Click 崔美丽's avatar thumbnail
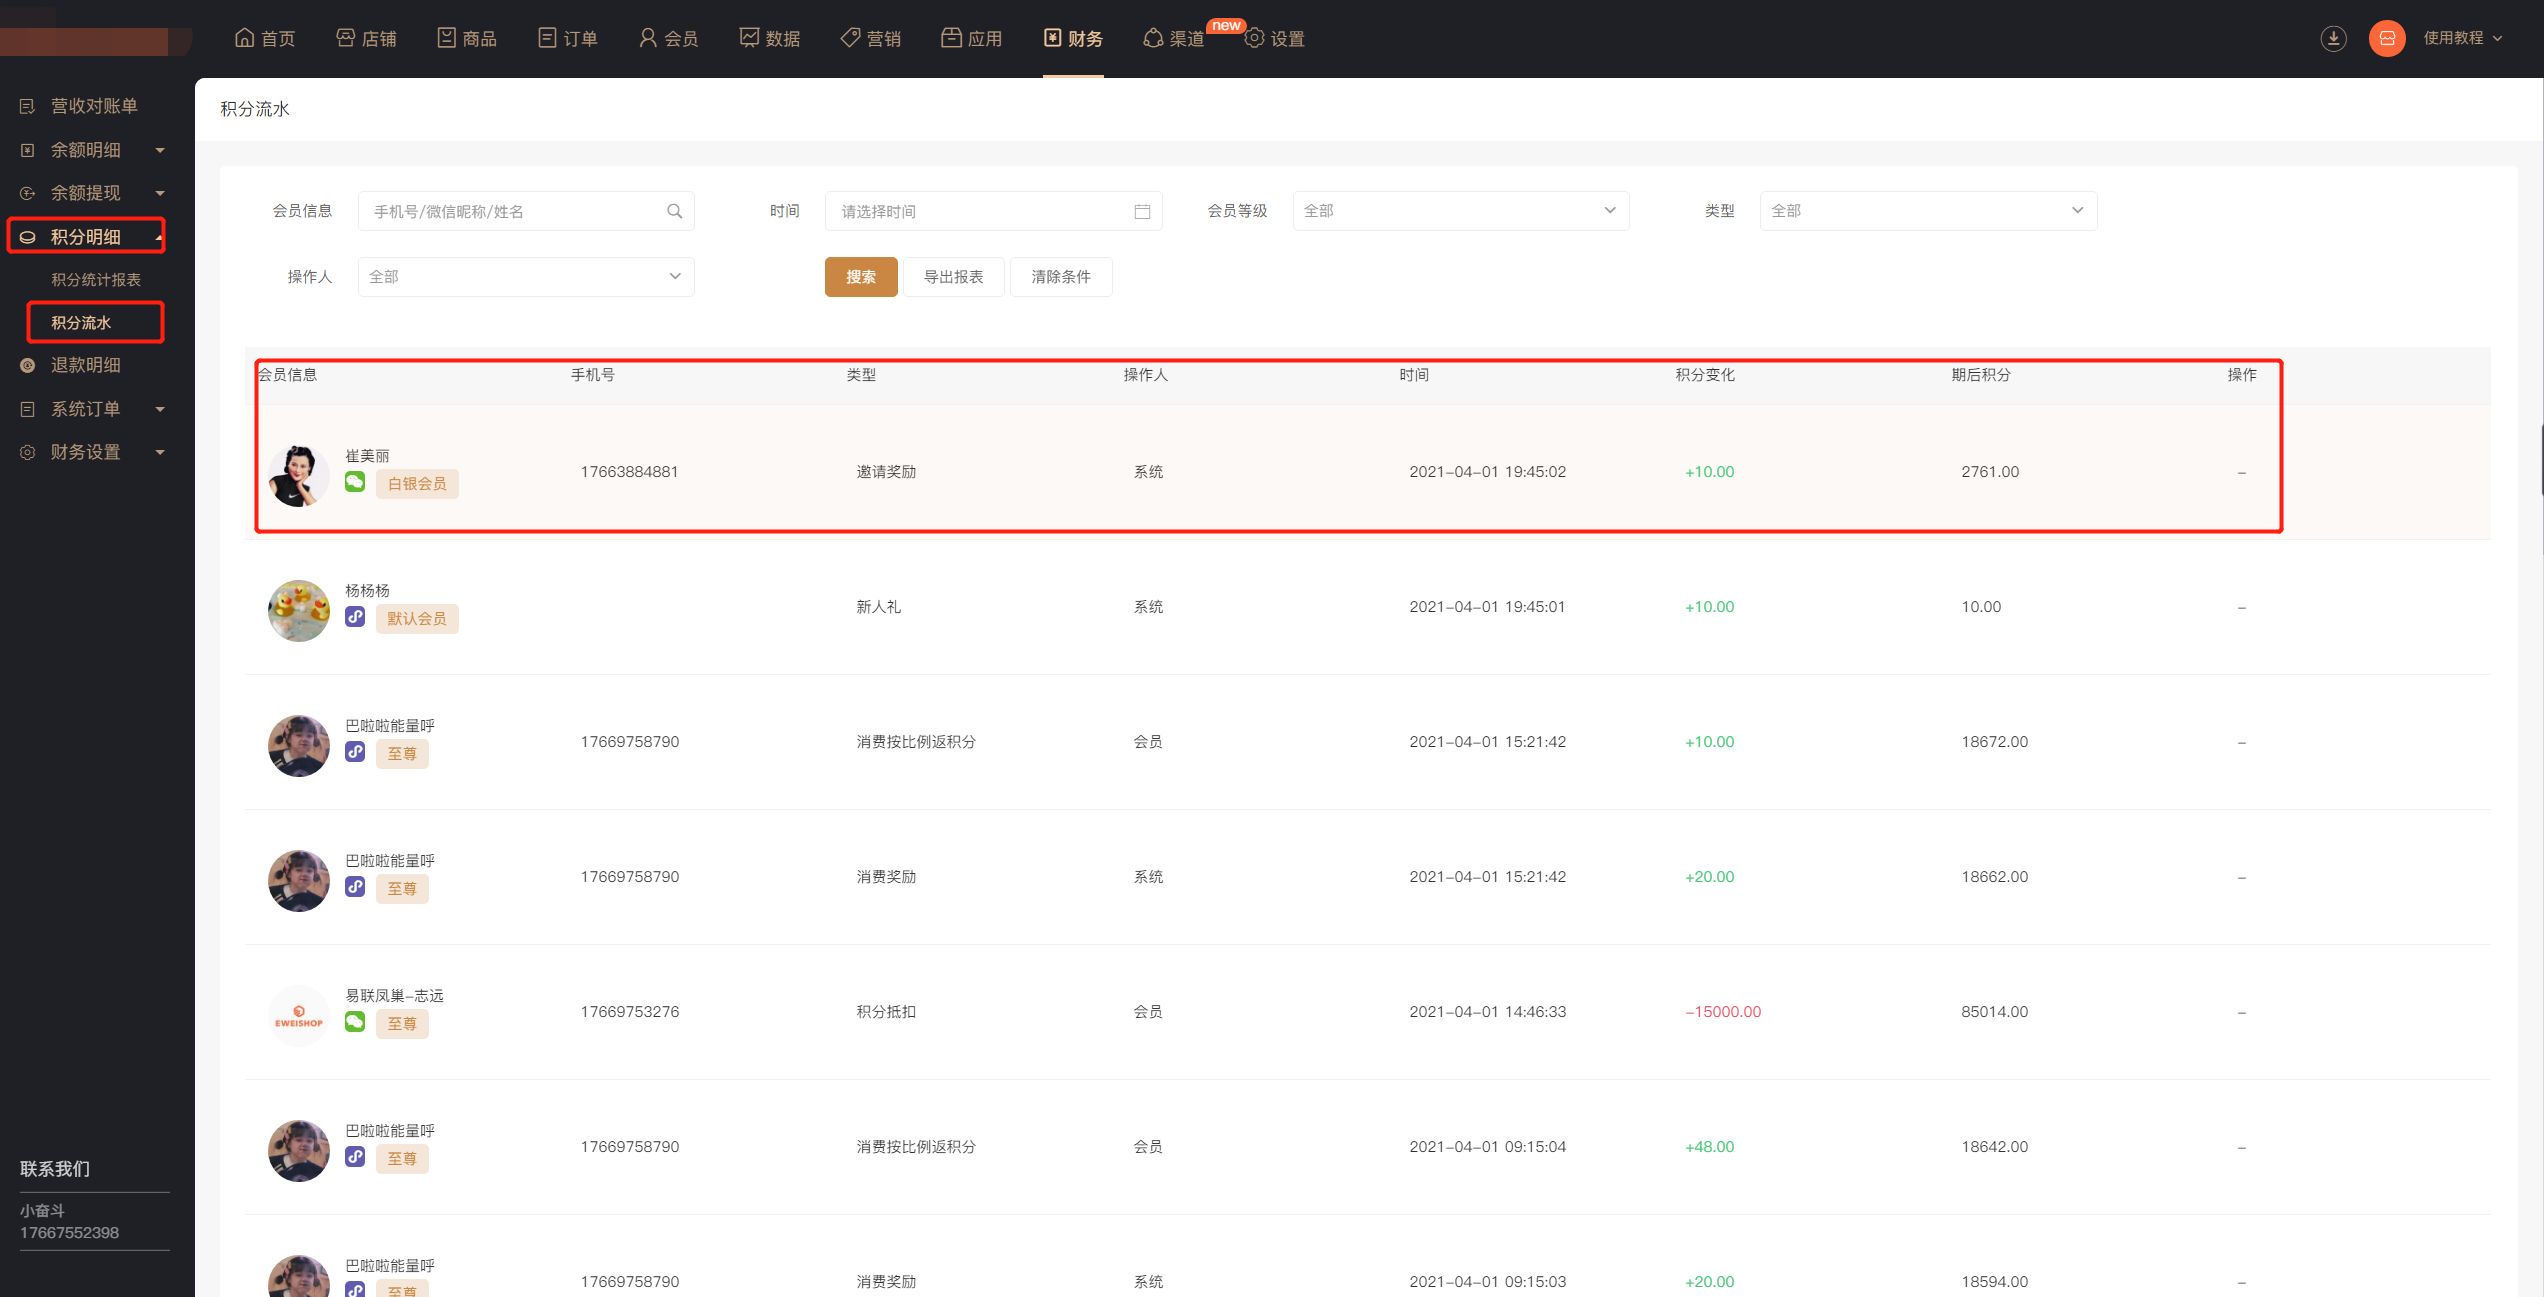Viewport: 2544px width, 1297px height. point(298,475)
